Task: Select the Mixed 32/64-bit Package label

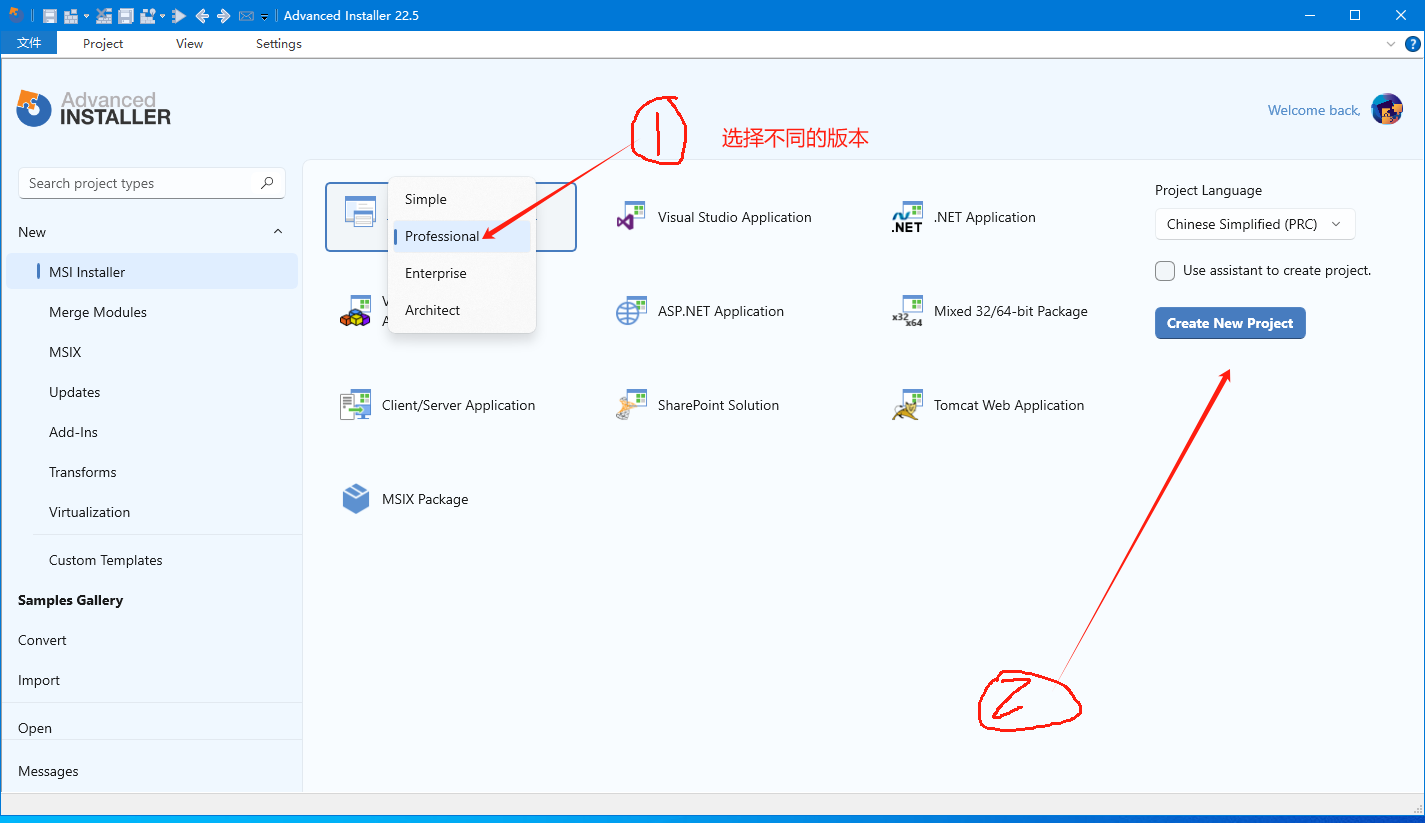Action: (1010, 311)
